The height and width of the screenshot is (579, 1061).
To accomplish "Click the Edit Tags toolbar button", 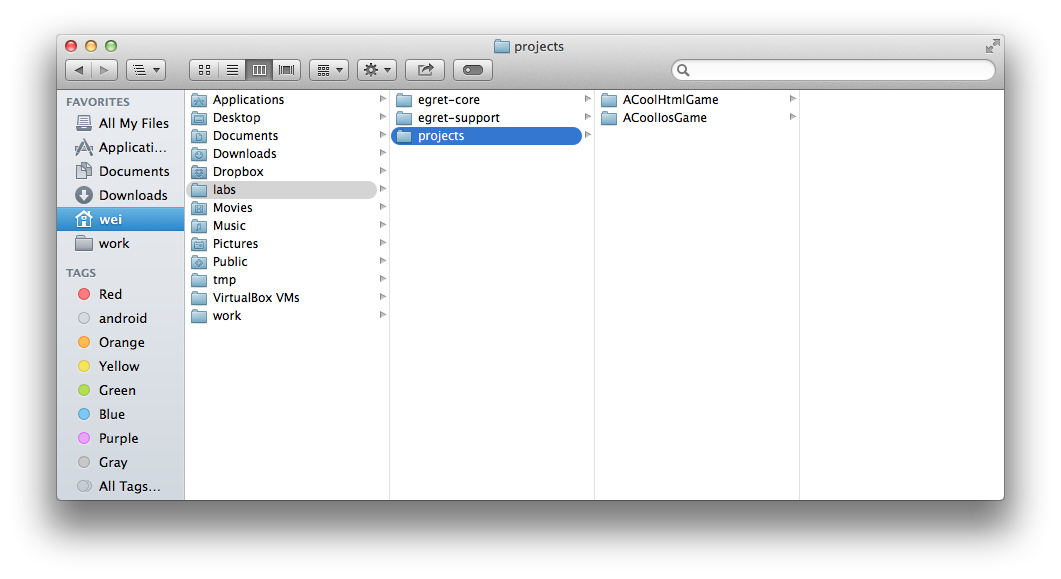I will coord(473,70).
